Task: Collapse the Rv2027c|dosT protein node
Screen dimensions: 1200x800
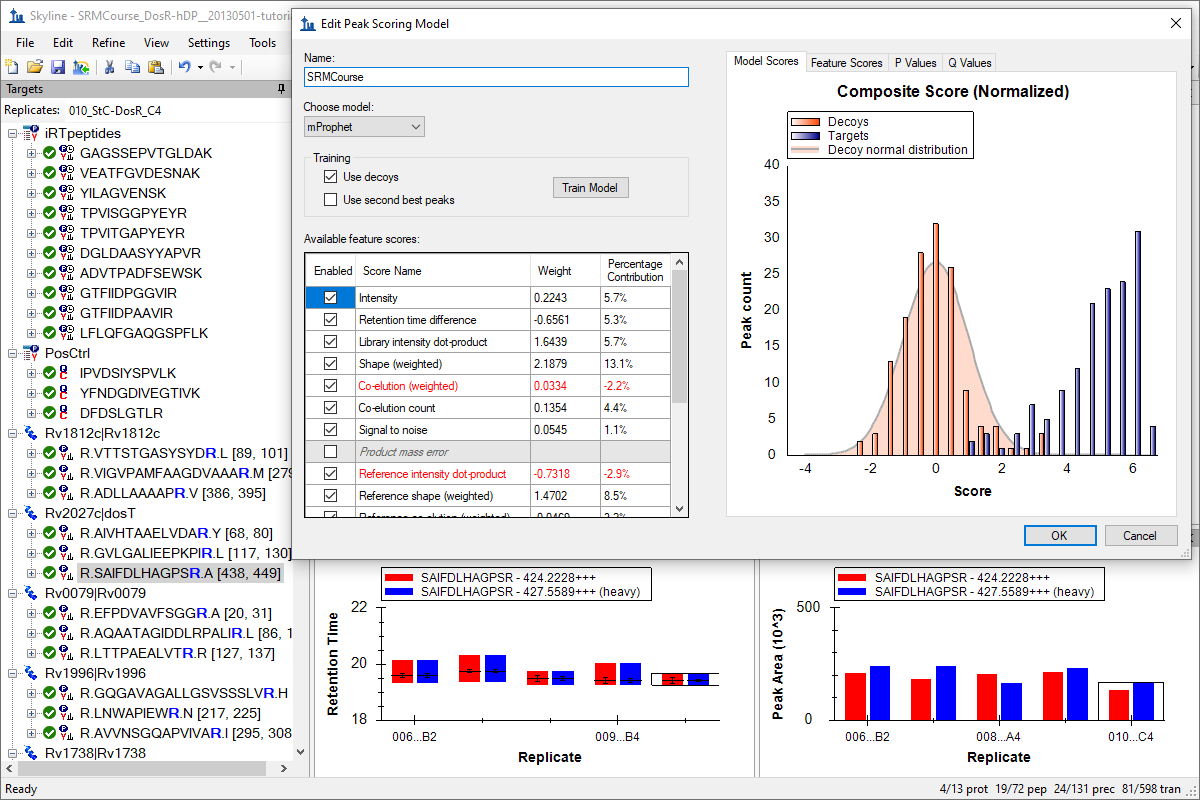Action: tap(13, 513)
